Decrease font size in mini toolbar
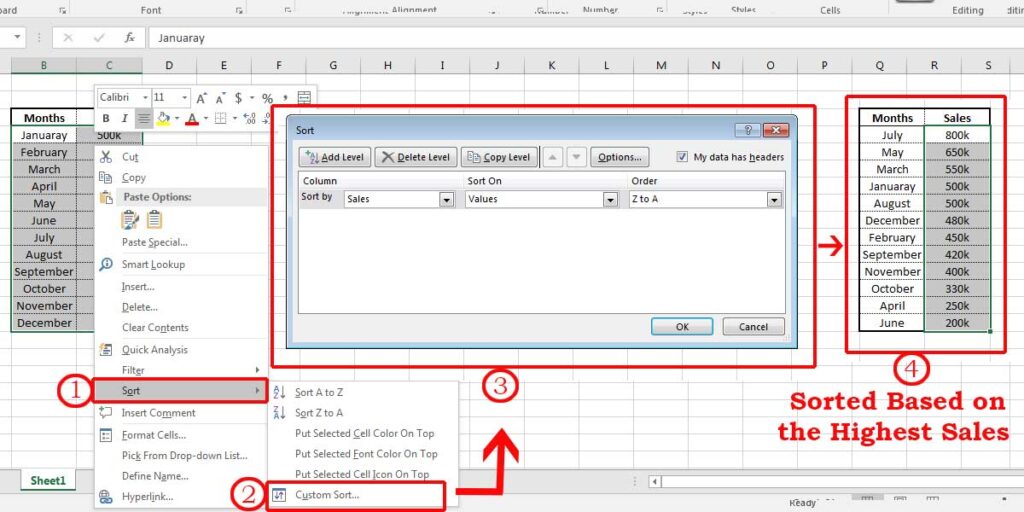 tap(220, 98)
